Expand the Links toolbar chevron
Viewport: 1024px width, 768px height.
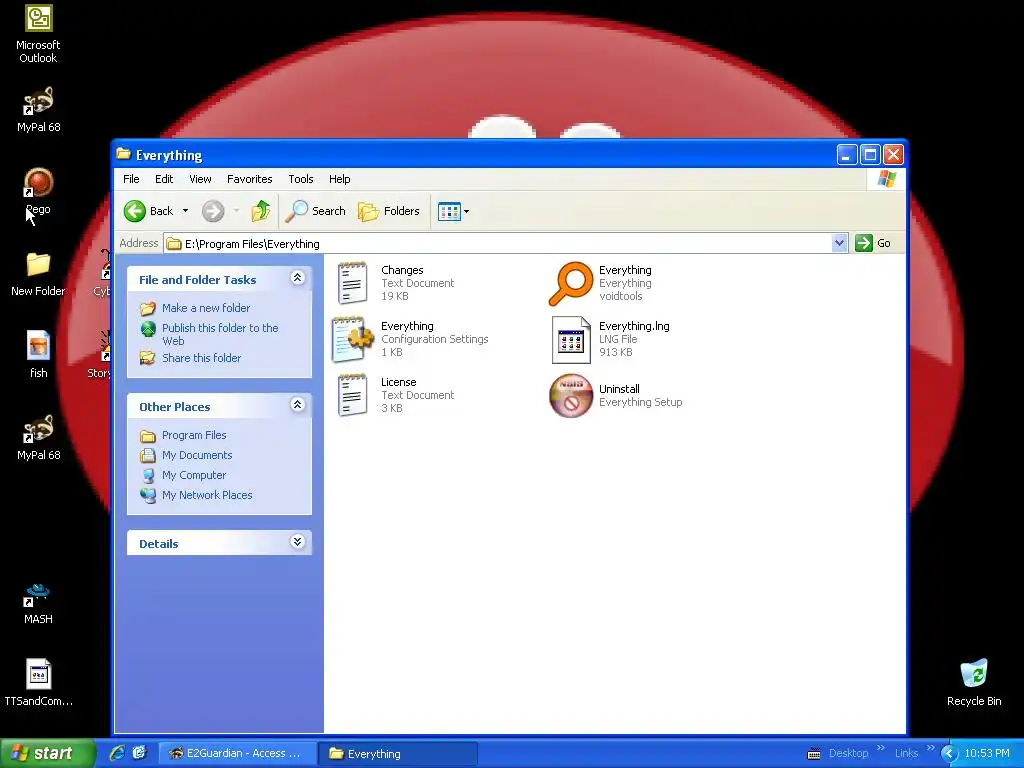point(931,748)
